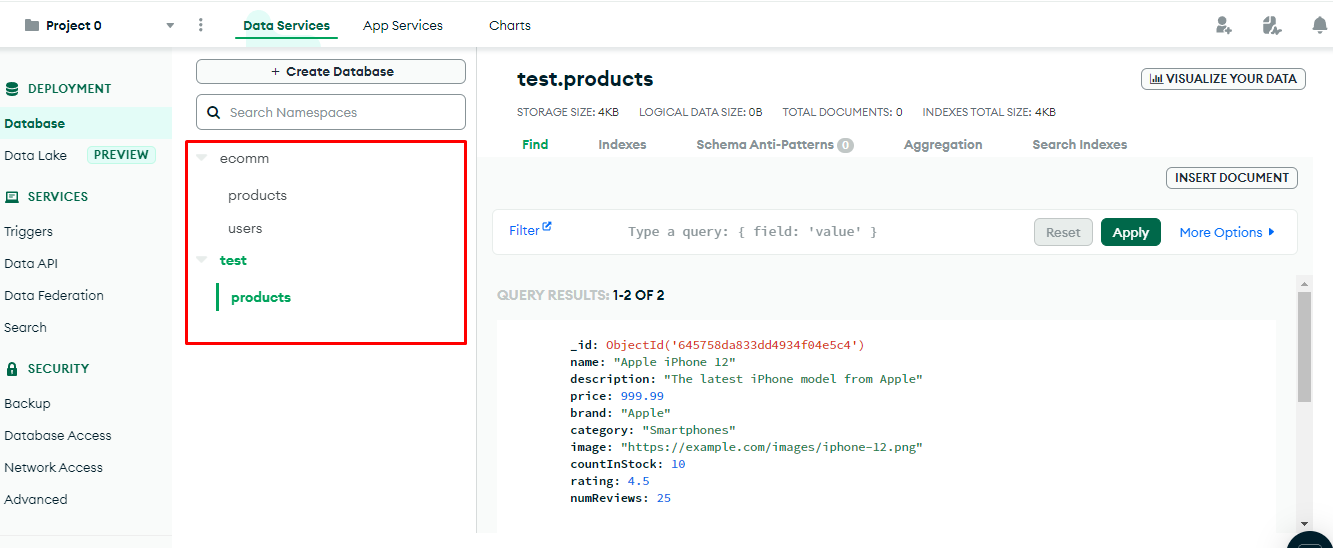This screenshot has height=548, width=1333.
Task: Click the Insert Document button
Action: pos(1231,178)
